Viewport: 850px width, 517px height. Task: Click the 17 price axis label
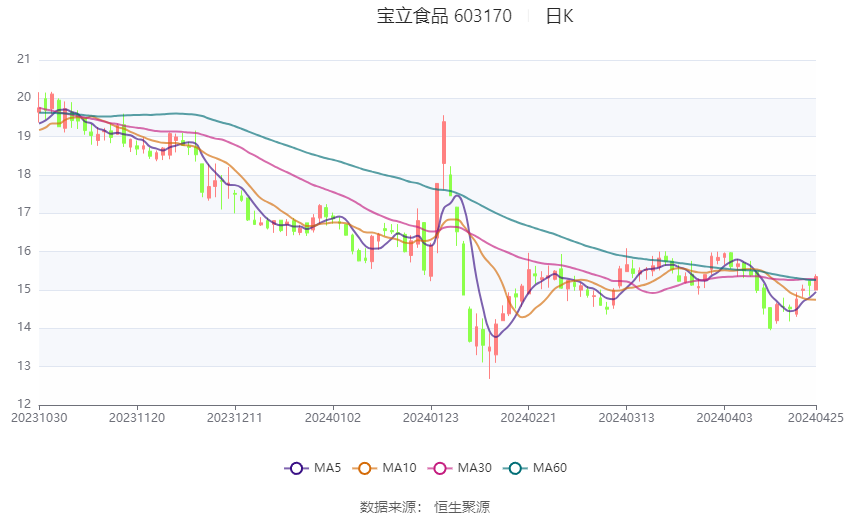pyautogui.click(x=24, y=212)
